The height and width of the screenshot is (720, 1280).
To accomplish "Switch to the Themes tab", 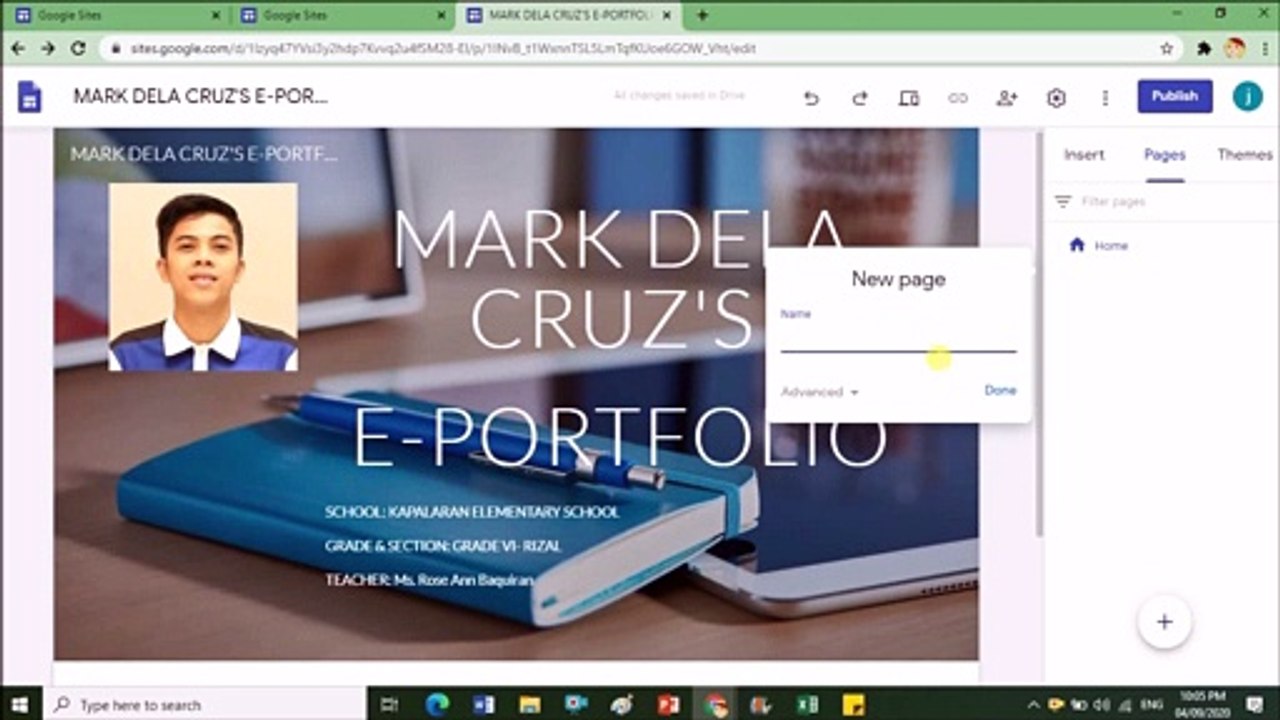I will [1245, 155].
